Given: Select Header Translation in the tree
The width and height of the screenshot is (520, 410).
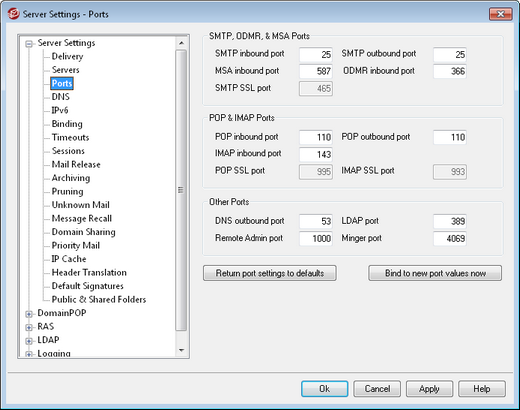Looking at the screenshot, I should [89, 272].
